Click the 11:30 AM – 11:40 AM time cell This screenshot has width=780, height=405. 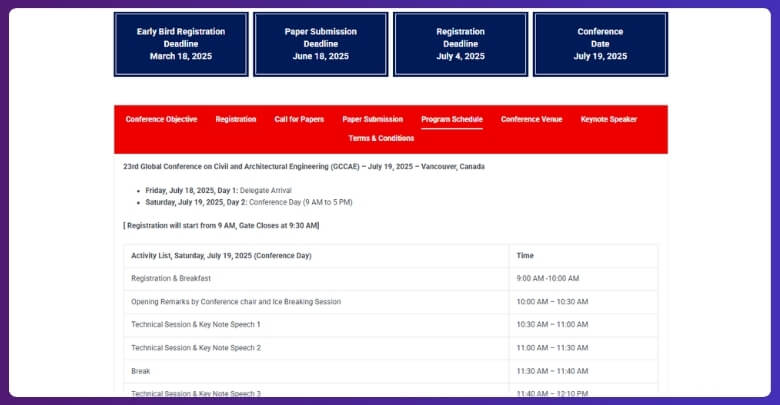584,372
